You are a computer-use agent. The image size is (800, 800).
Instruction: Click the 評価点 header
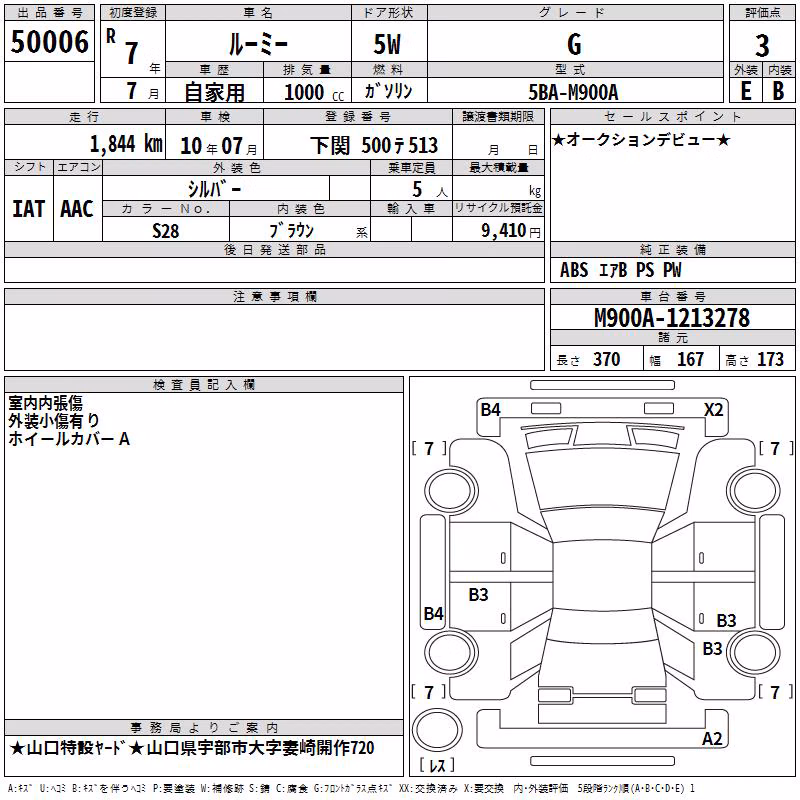click(x=762, y=13)
